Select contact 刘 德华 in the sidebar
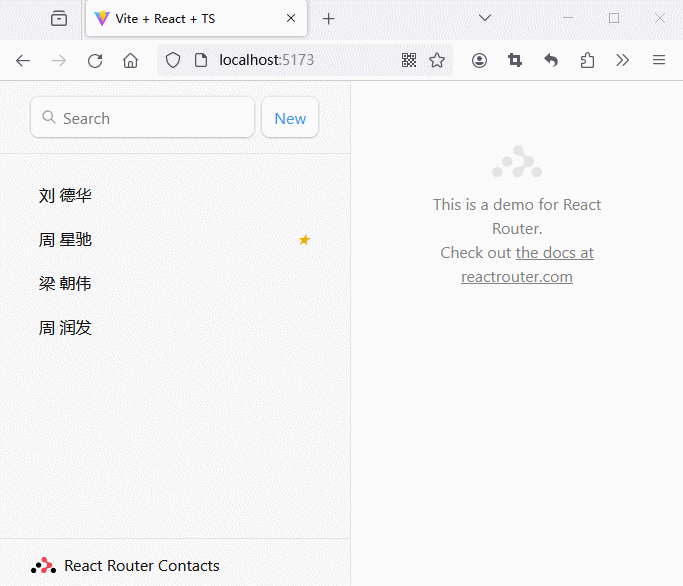Viewport: 683px width, 586px height. (66, 196)
